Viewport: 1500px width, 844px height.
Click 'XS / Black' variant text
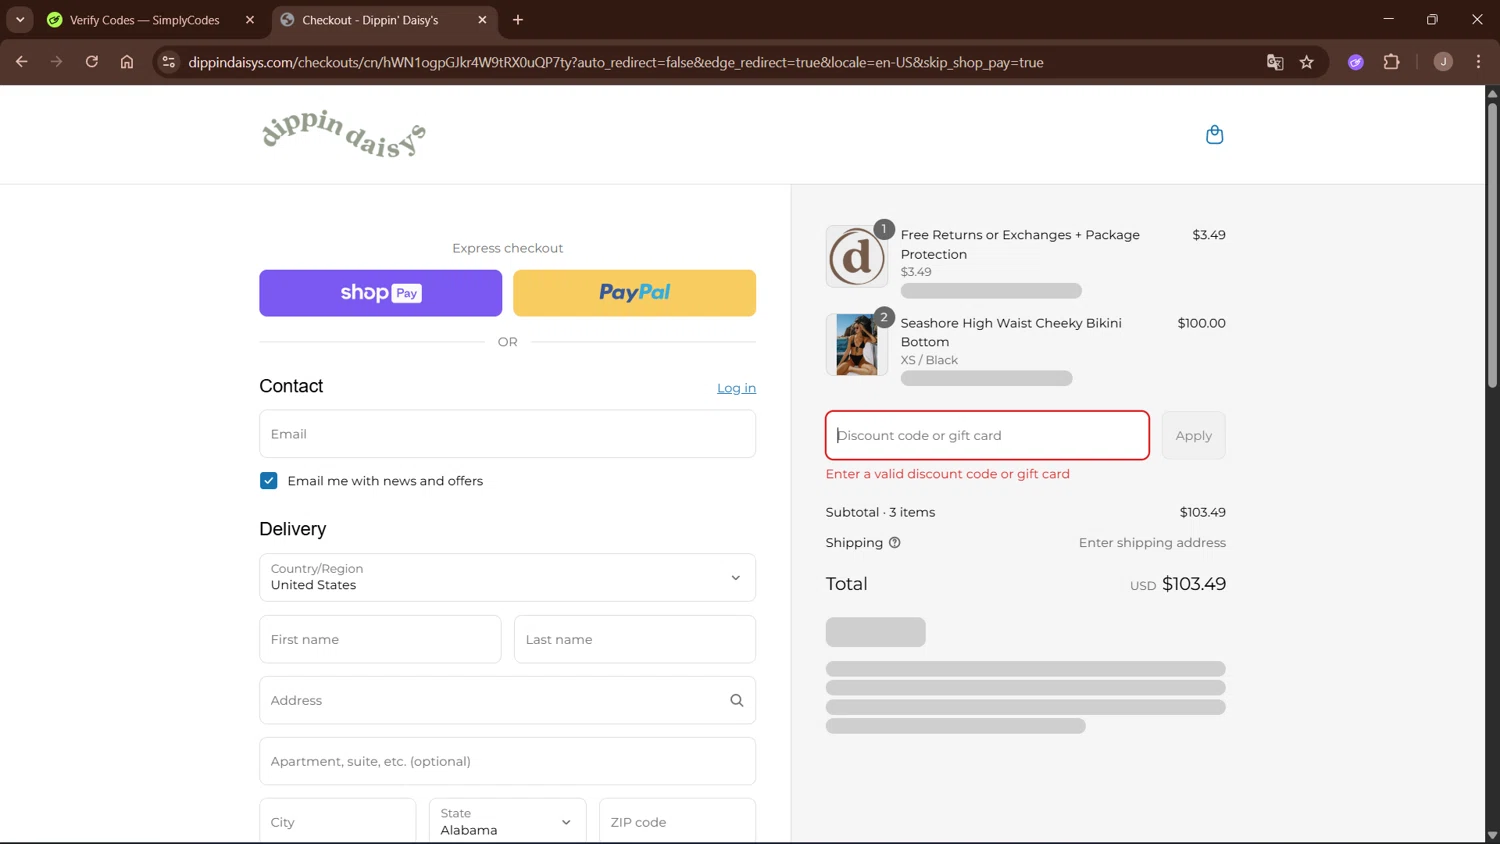929,360
